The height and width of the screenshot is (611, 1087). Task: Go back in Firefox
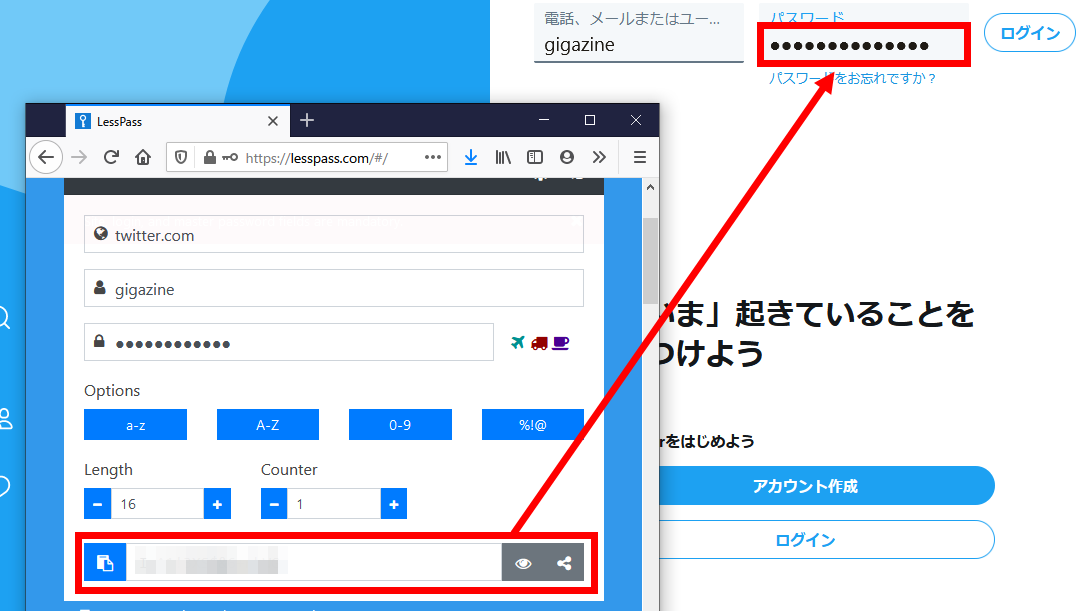click(x=46, y=157)
